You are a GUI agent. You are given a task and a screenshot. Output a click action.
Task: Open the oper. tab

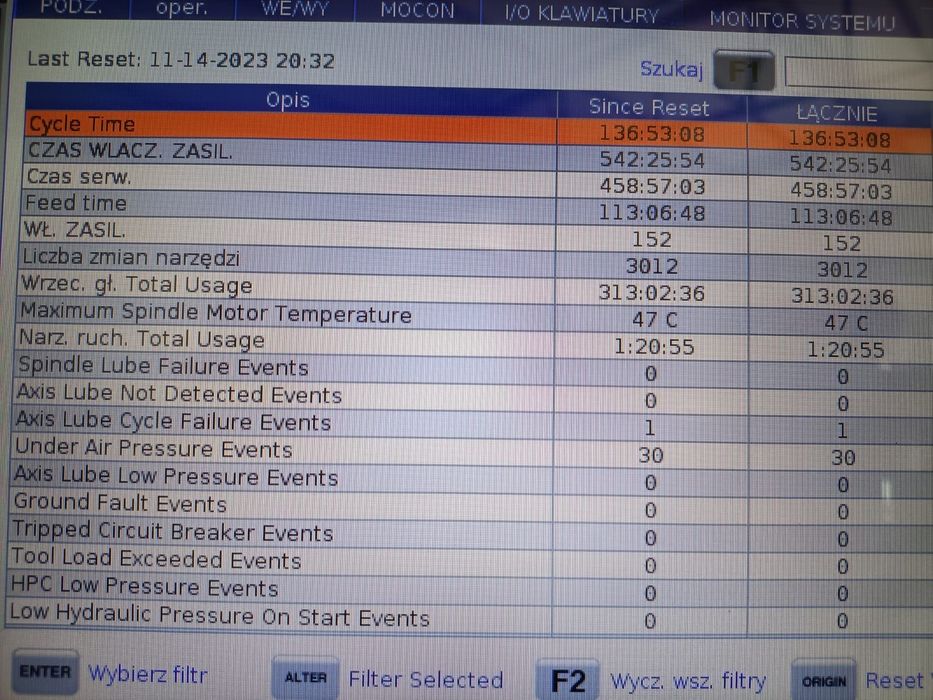point(181,9)
